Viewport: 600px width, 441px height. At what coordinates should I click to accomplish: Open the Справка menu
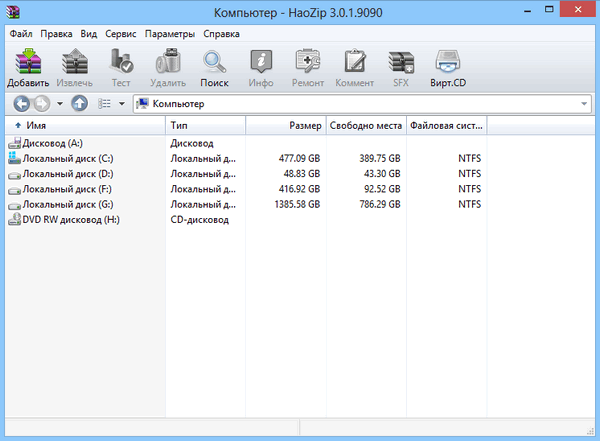coord(221,33)
